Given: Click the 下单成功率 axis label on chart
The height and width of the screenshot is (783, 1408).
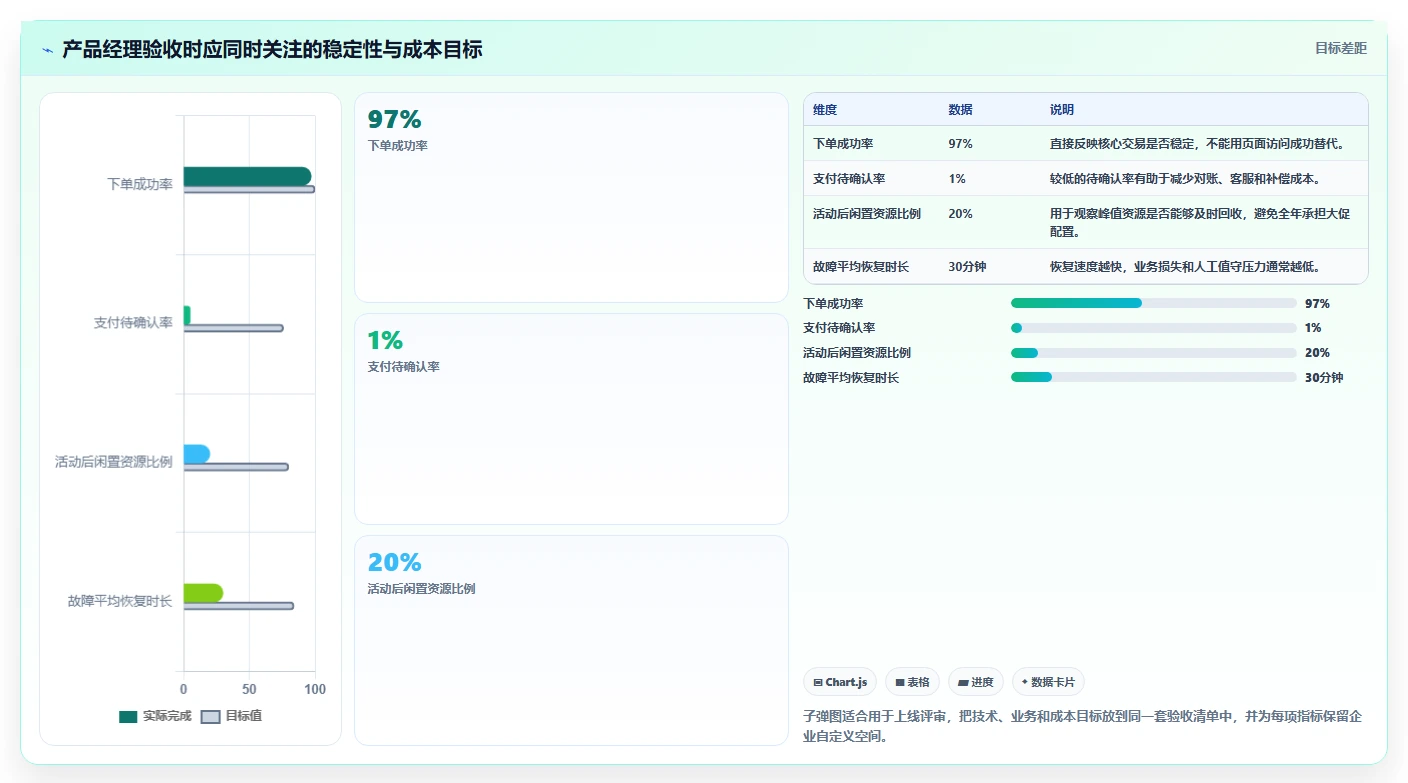Looking at the screenshot, I should [x=140, y=184].
